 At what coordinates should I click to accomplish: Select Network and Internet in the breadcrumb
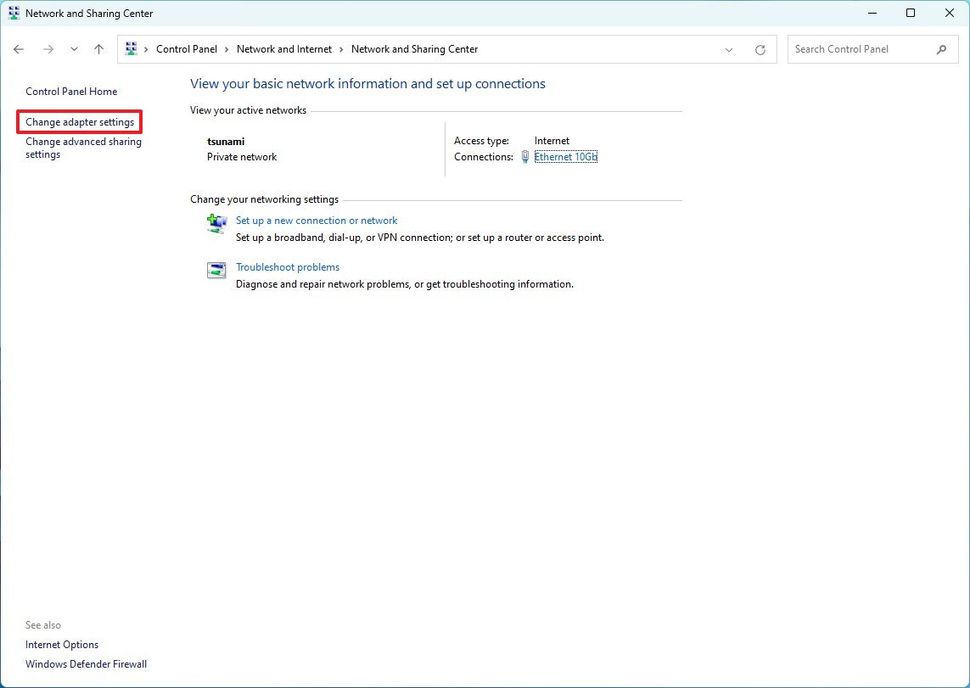coord(284,48)
